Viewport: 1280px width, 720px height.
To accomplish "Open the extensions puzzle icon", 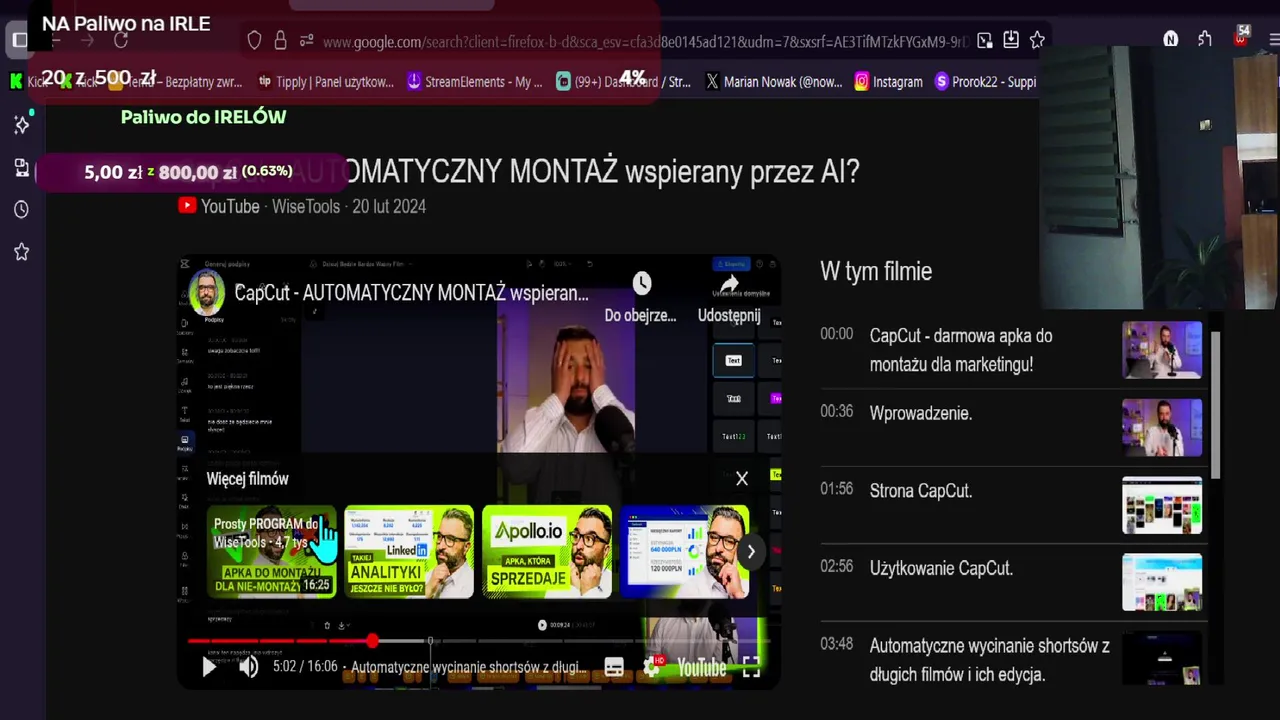I will point(1205,39).
